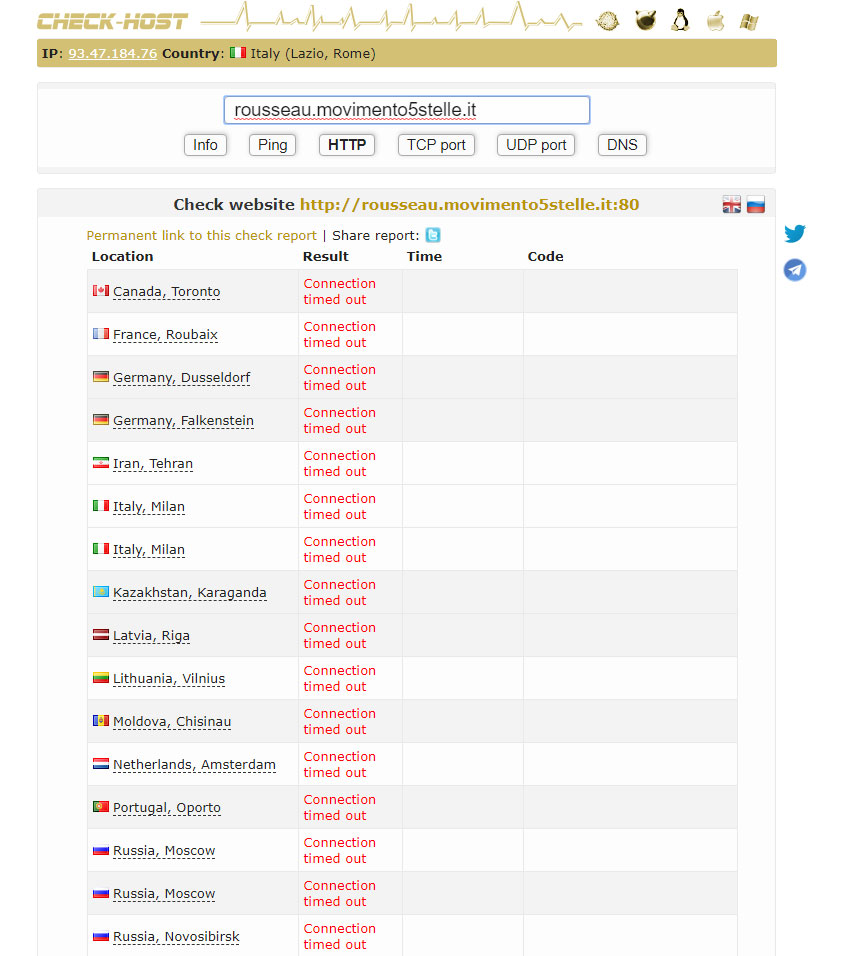Click the Netherlands, Amsterdam location
842x956 pixels.
pos(194,765)
